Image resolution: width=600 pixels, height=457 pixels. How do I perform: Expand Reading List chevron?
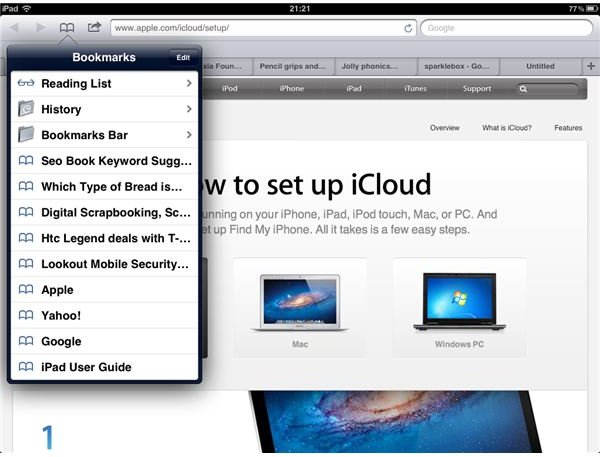point(189,83)
